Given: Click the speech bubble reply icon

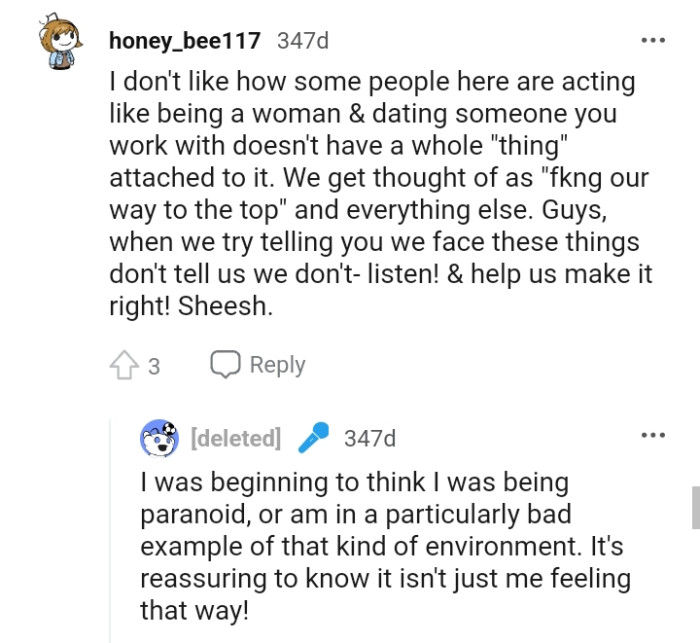Looking at the screenshot, I should [x=224, y=365].
